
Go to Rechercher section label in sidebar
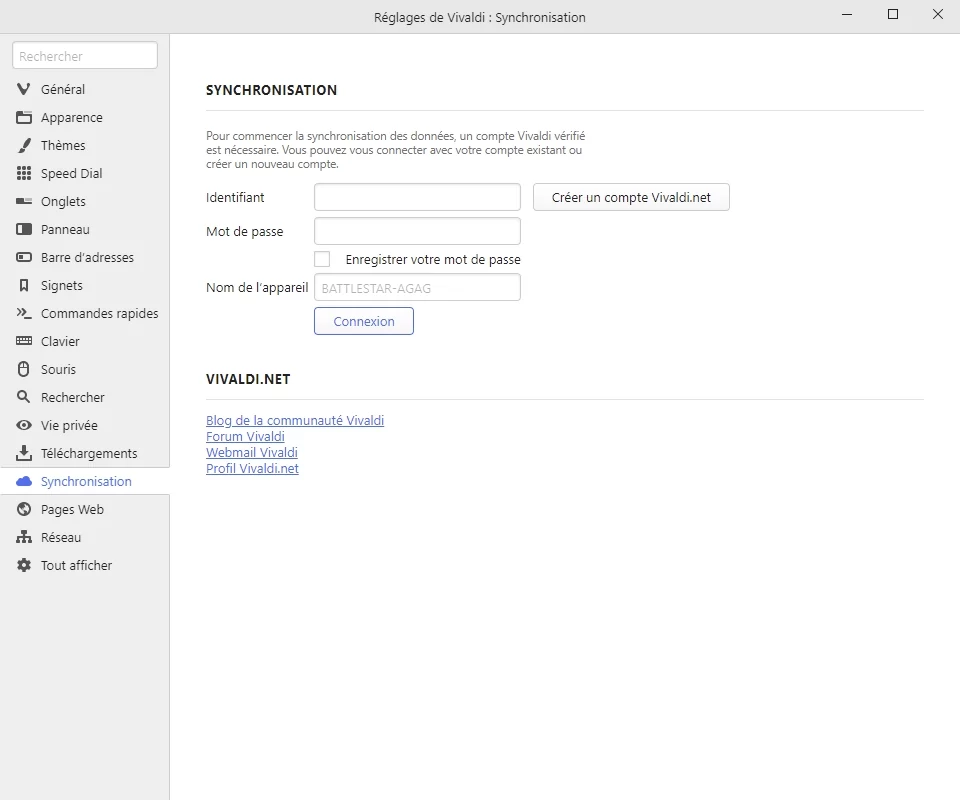[72, 398]
